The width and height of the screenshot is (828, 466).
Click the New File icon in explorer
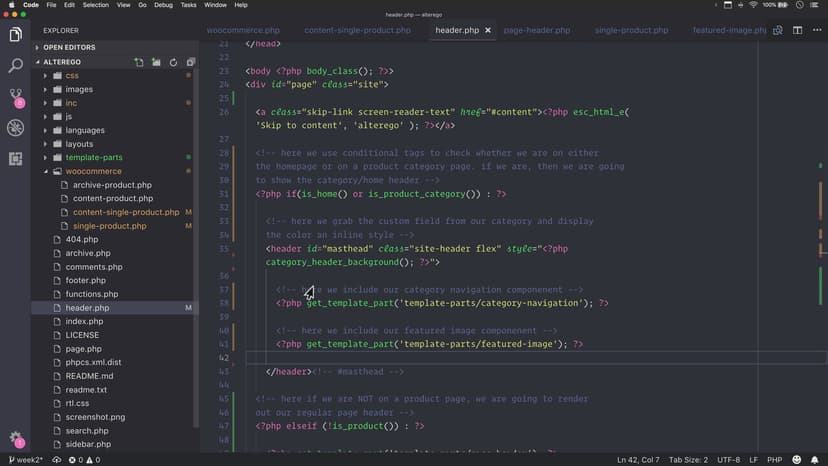pos(139,62)
